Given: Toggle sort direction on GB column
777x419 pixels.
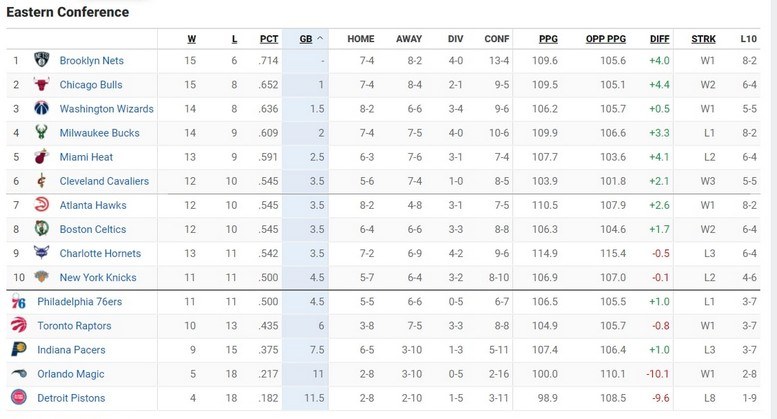Looking at the screenshot, I should point(312,39).
